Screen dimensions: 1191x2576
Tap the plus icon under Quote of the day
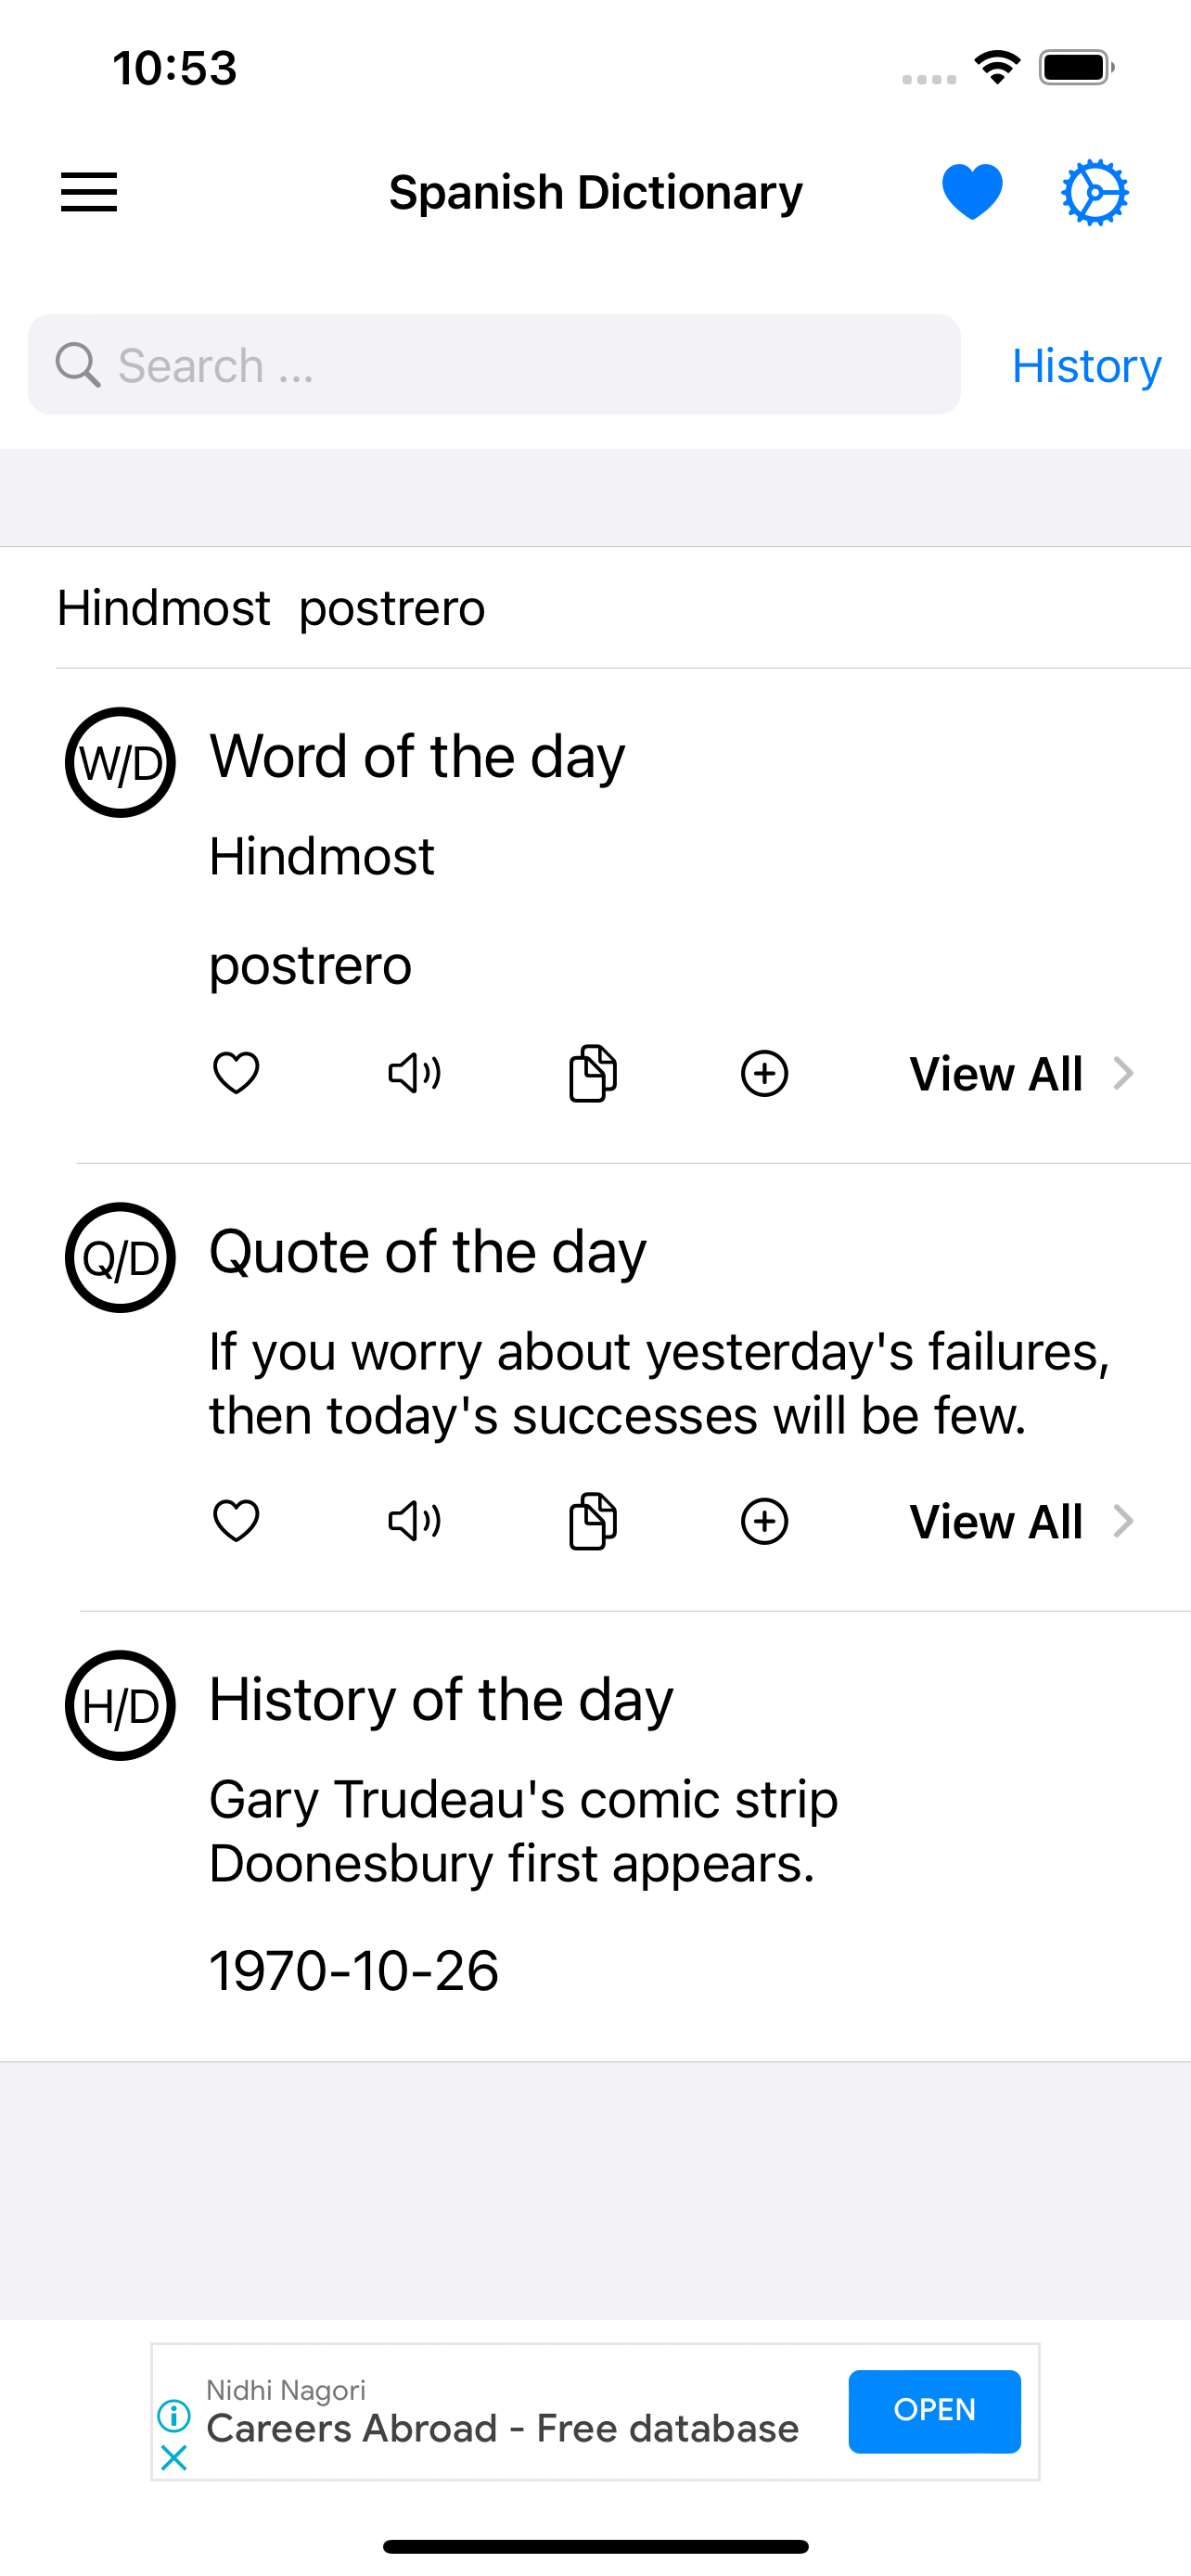tap(764, 1522)
